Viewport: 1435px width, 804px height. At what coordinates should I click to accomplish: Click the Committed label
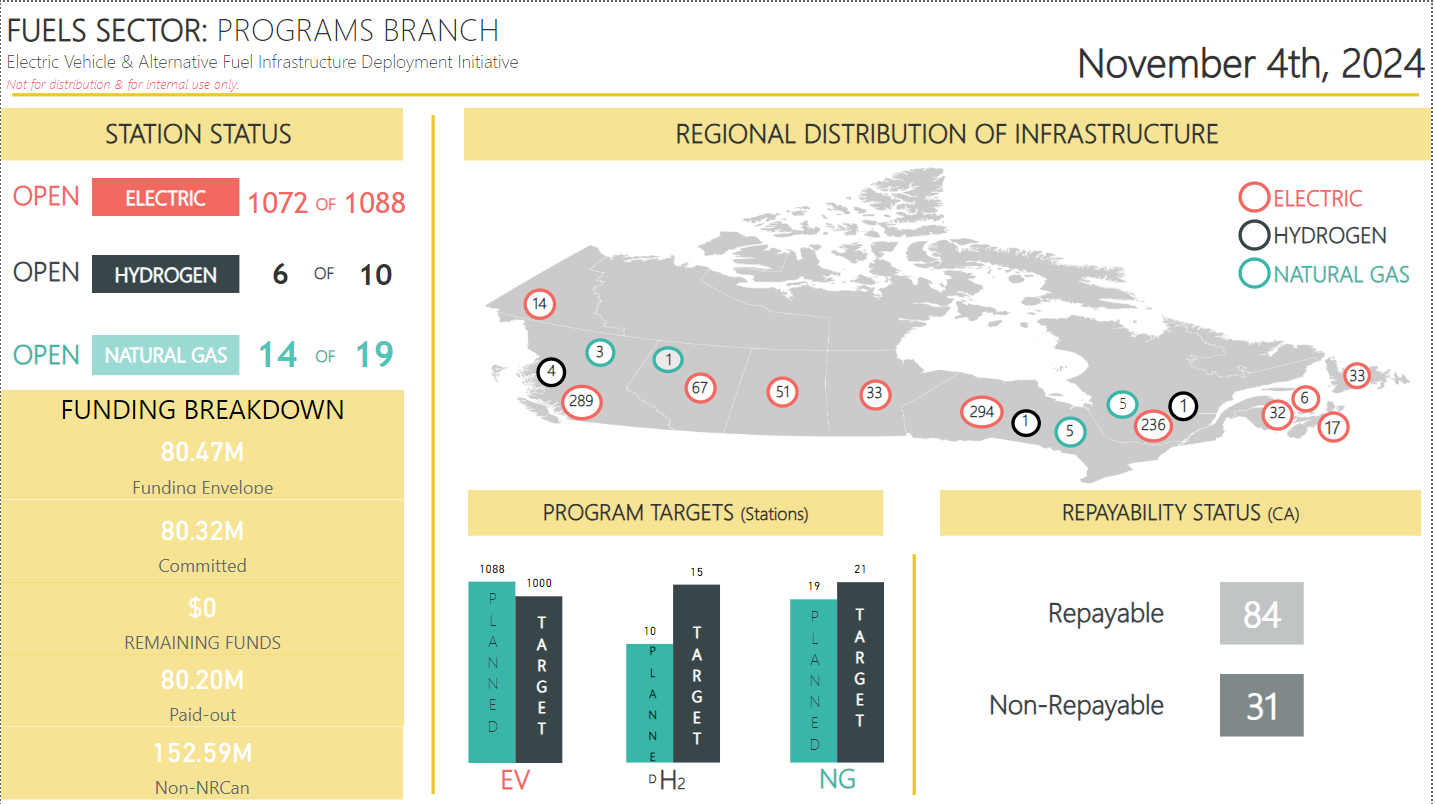[202, 566]
